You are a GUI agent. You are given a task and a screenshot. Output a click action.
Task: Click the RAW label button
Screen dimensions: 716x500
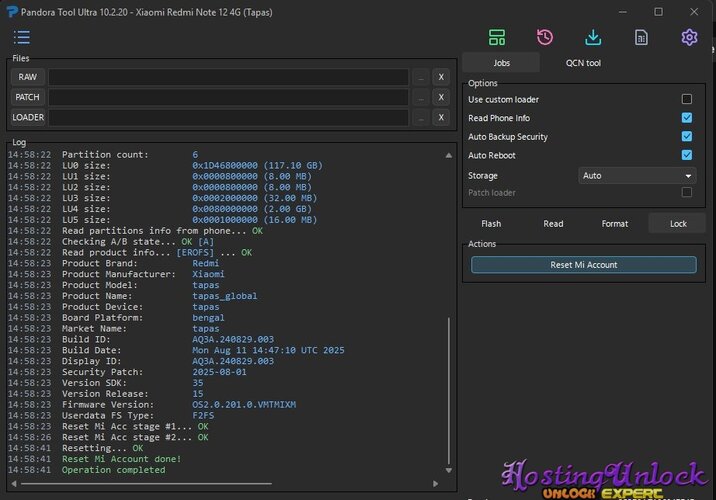[27, 77]
